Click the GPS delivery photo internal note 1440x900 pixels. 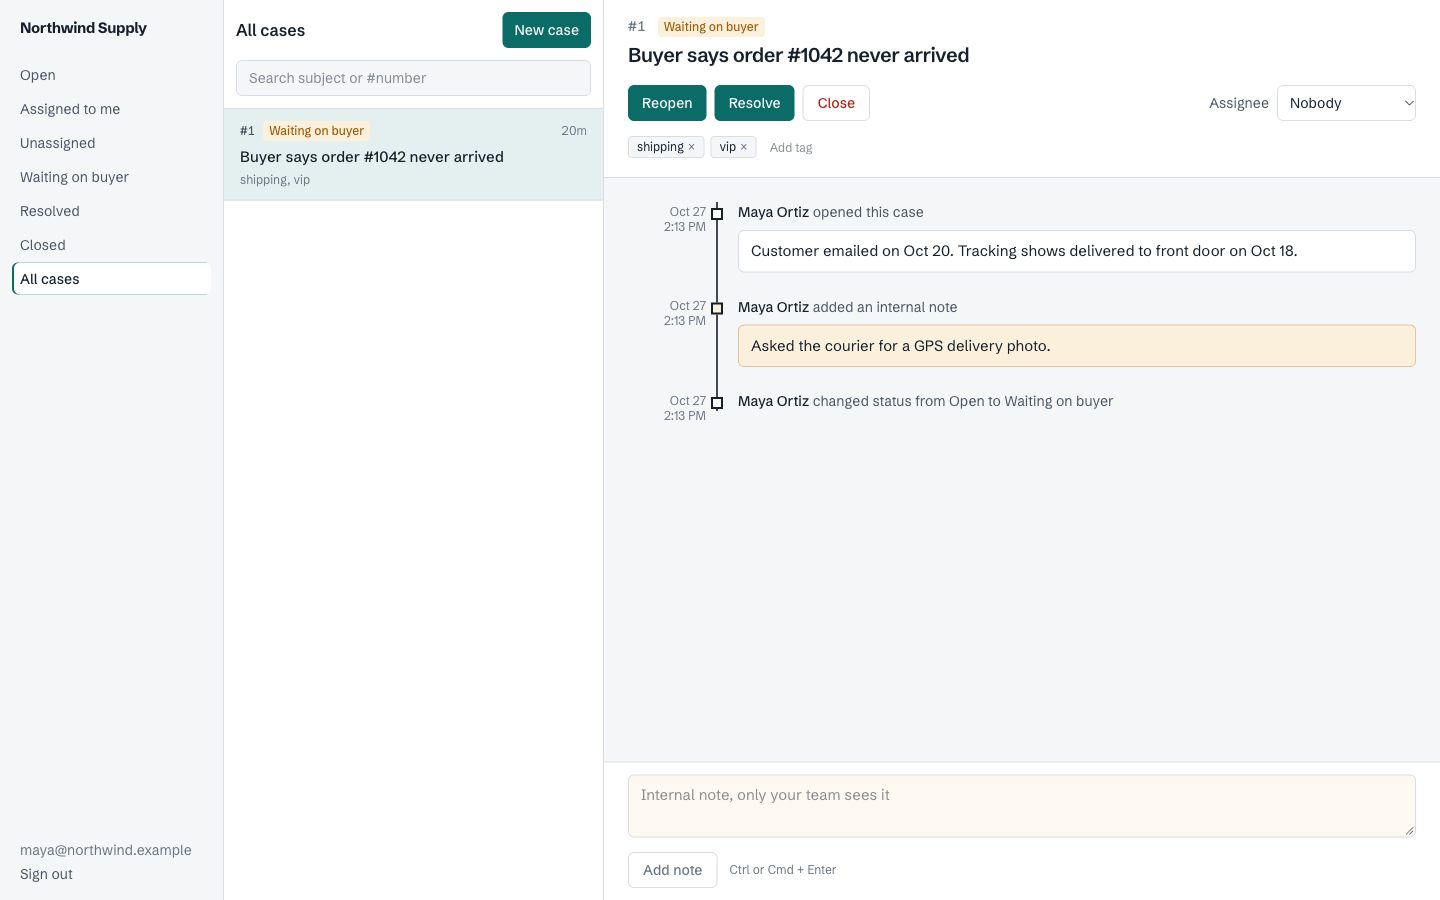(1076, 346)
